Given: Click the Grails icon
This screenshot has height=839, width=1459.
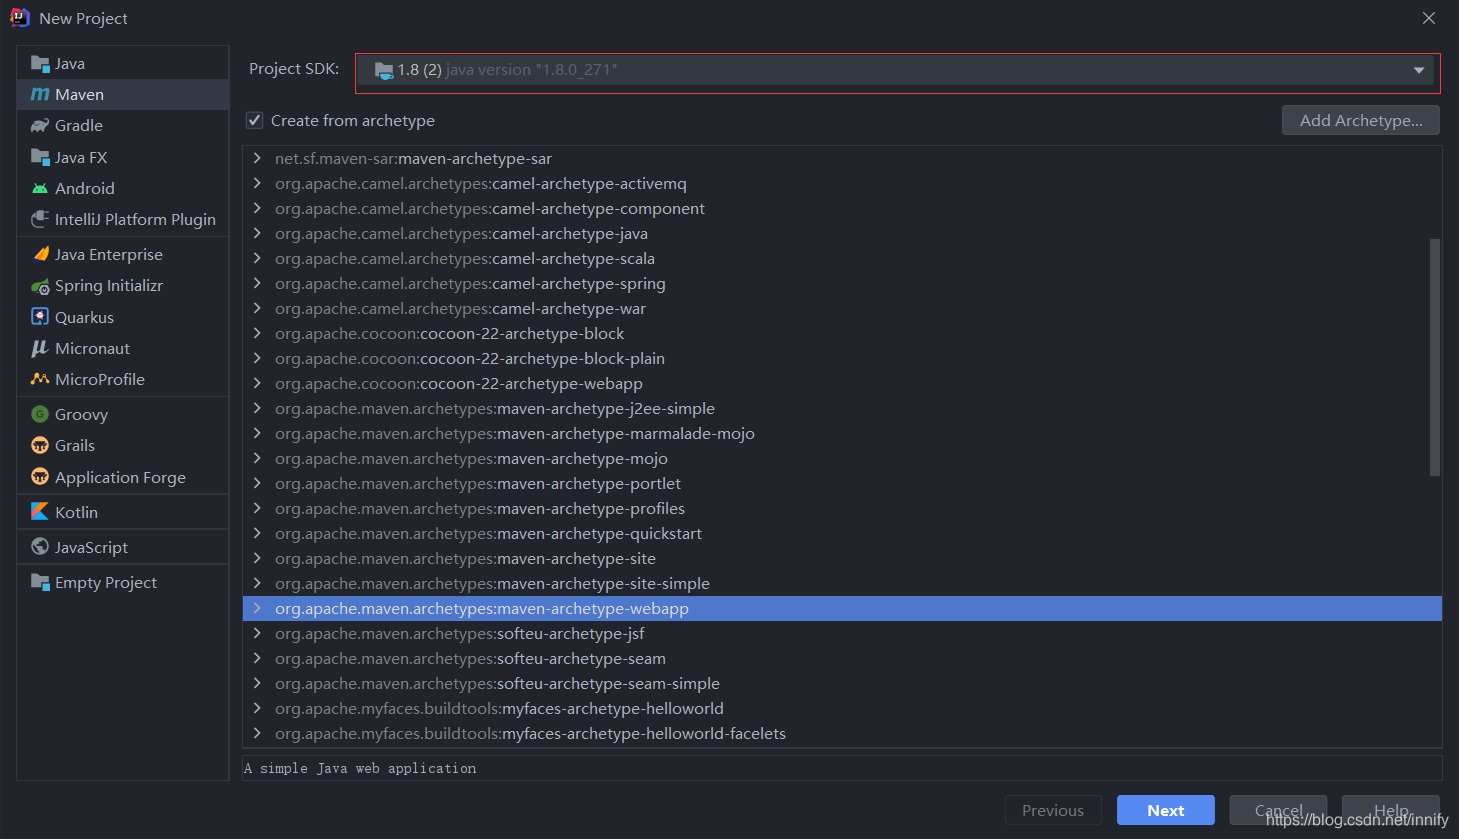Looking at the screenshot, I should pyautogui.click(x=40, y=445).
